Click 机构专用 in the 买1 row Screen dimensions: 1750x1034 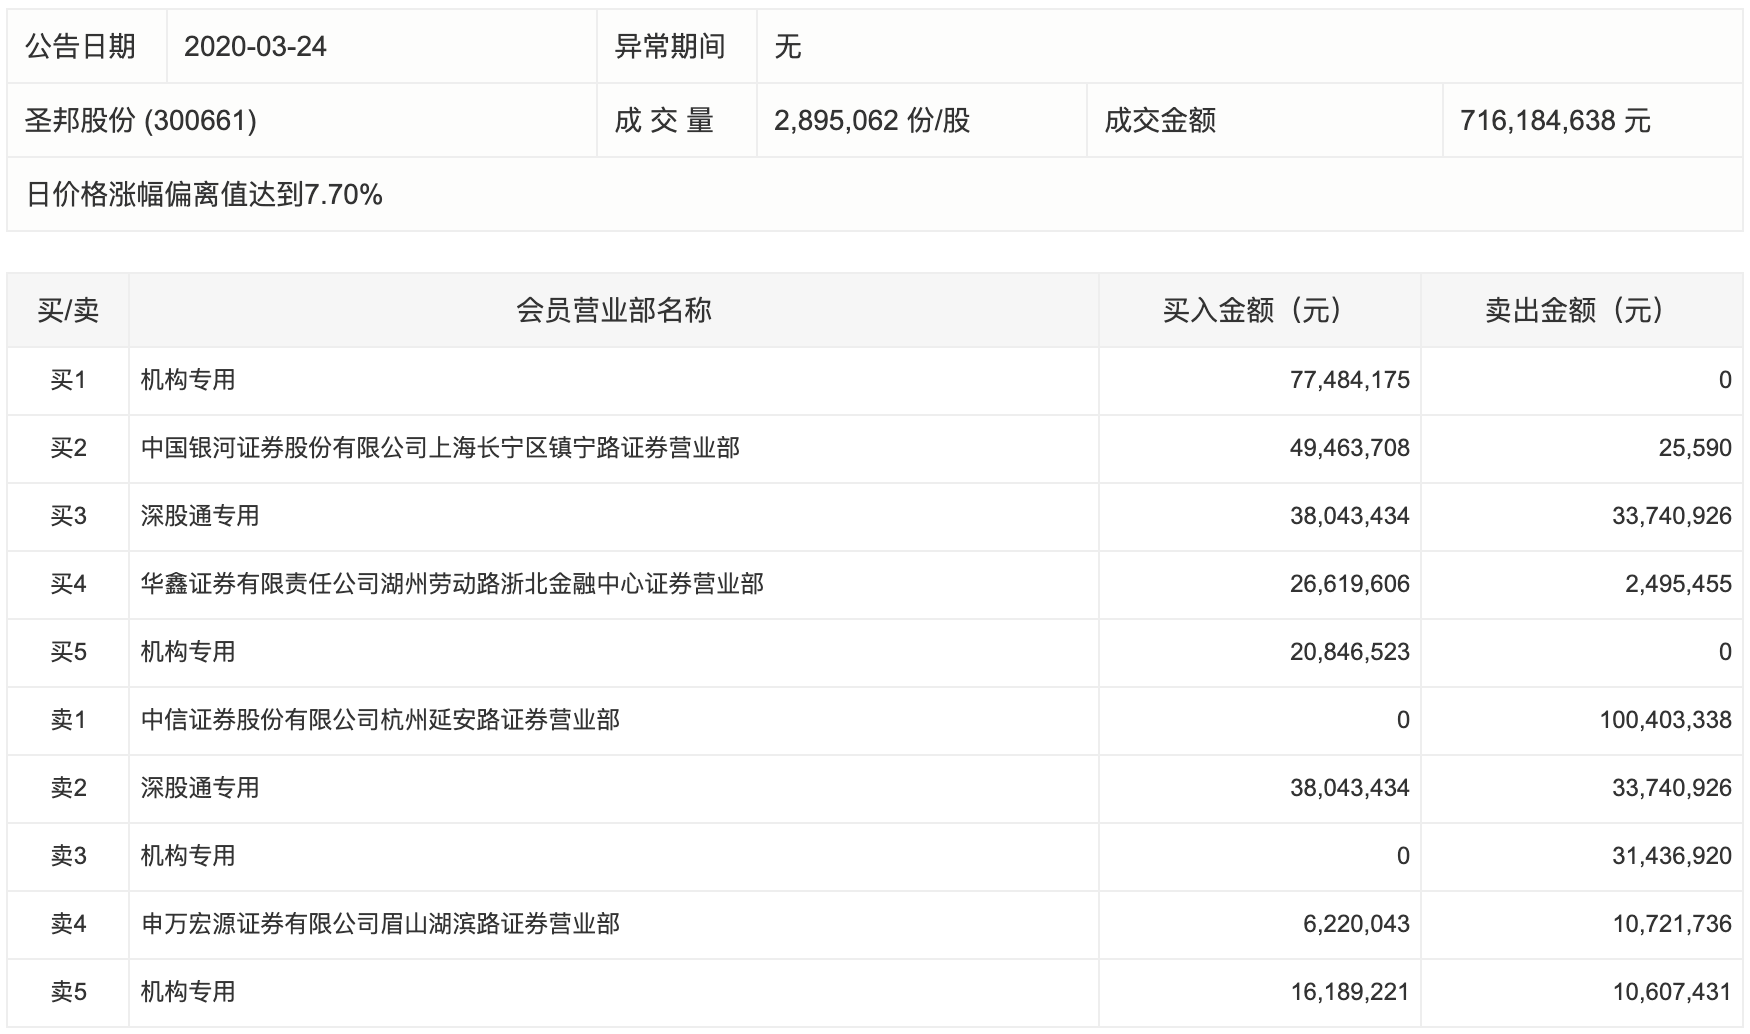[188, 380]
